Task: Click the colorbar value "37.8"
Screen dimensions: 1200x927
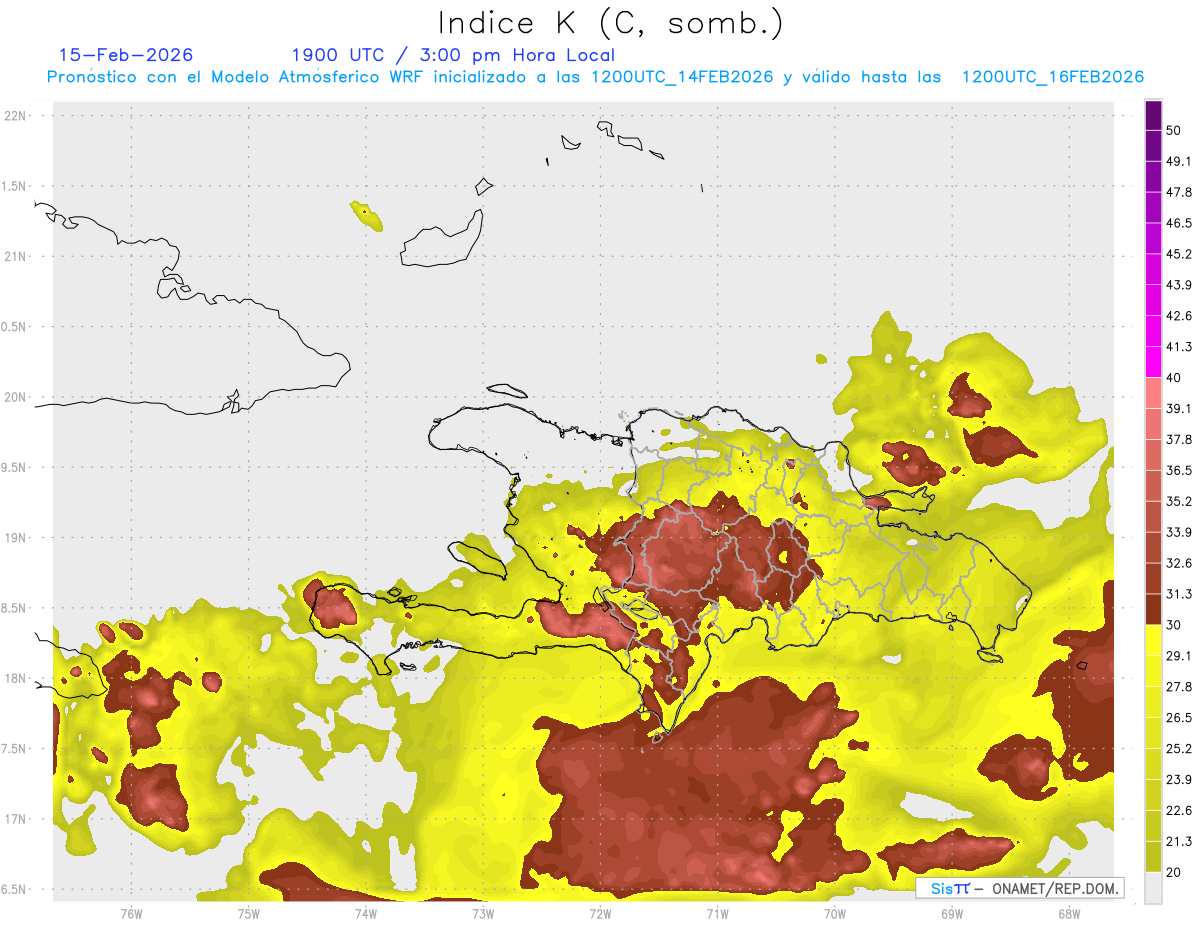Action: [x=1179, y=440]
